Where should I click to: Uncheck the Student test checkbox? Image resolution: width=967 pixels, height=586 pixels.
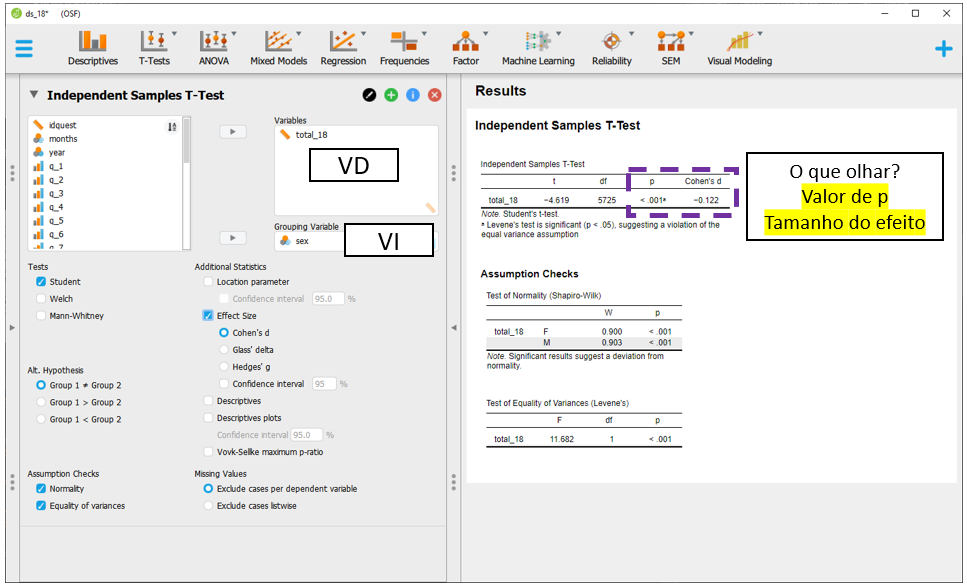point(41,281)
